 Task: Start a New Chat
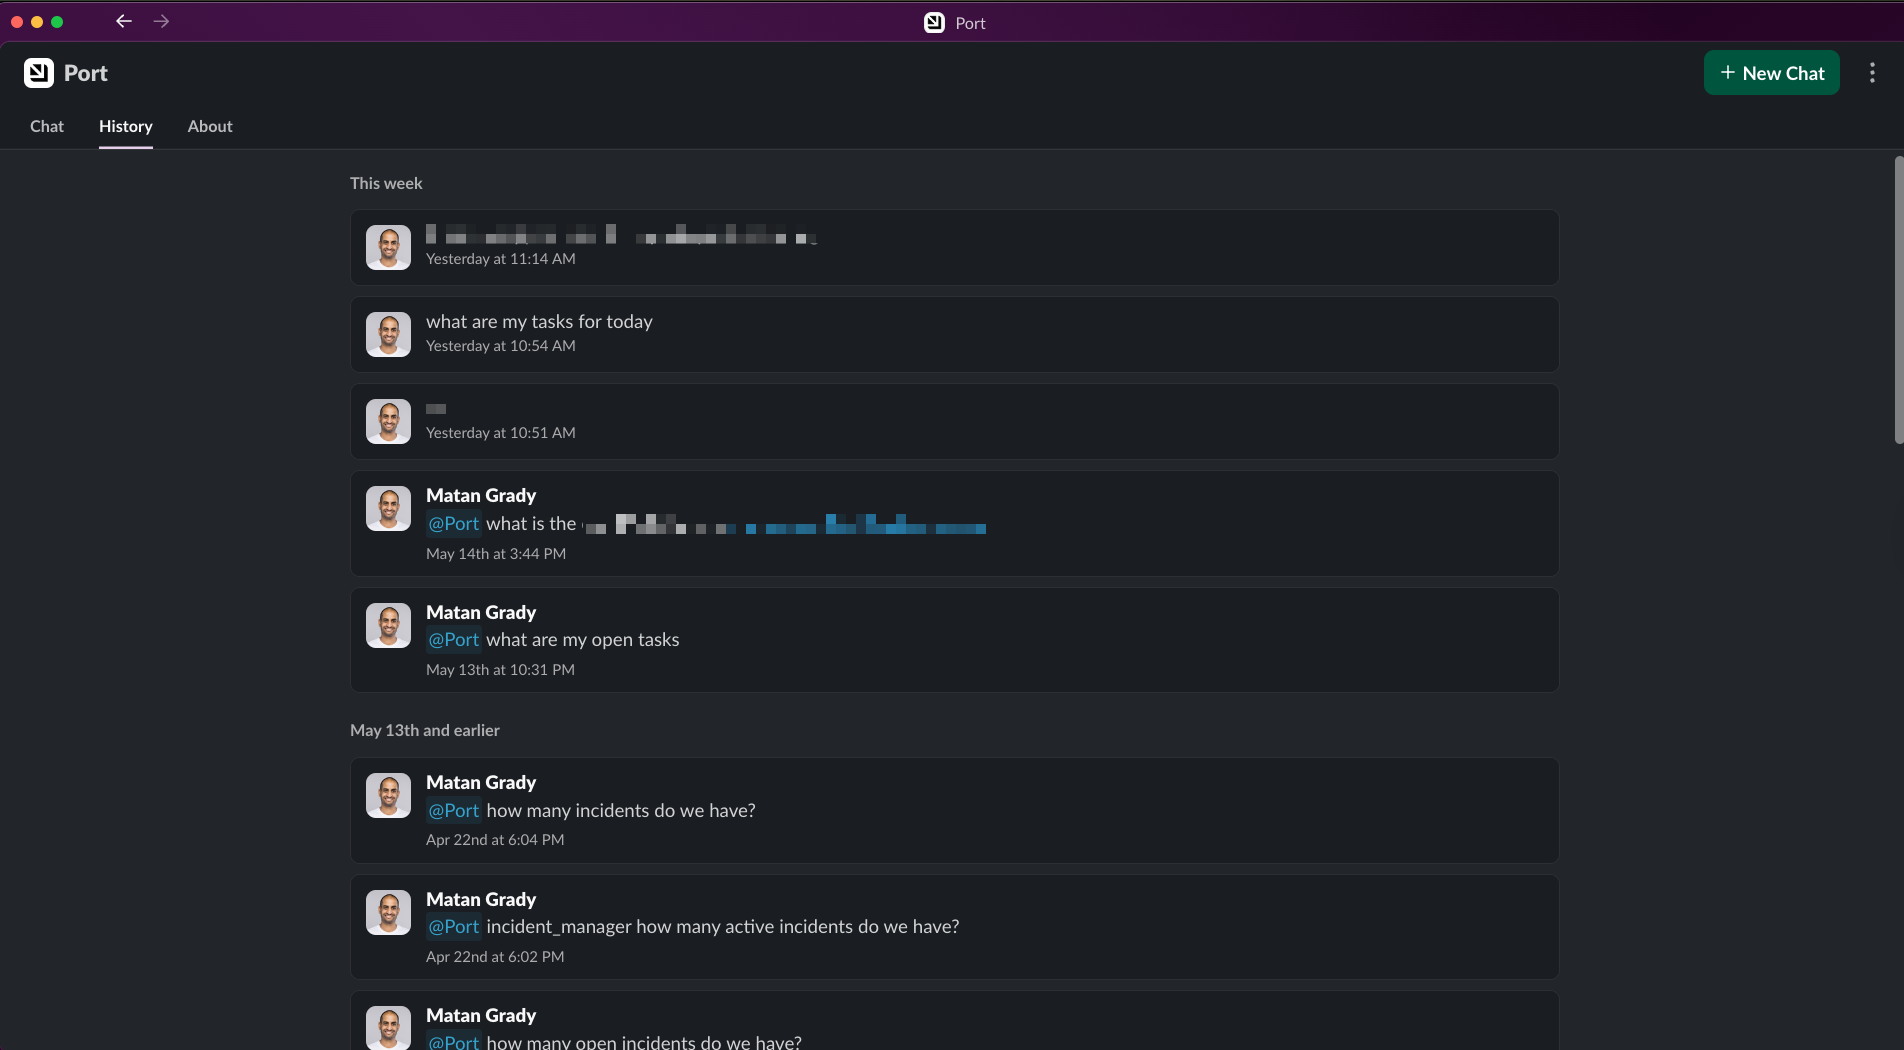pyautogui.click(x=1770, y=72)
